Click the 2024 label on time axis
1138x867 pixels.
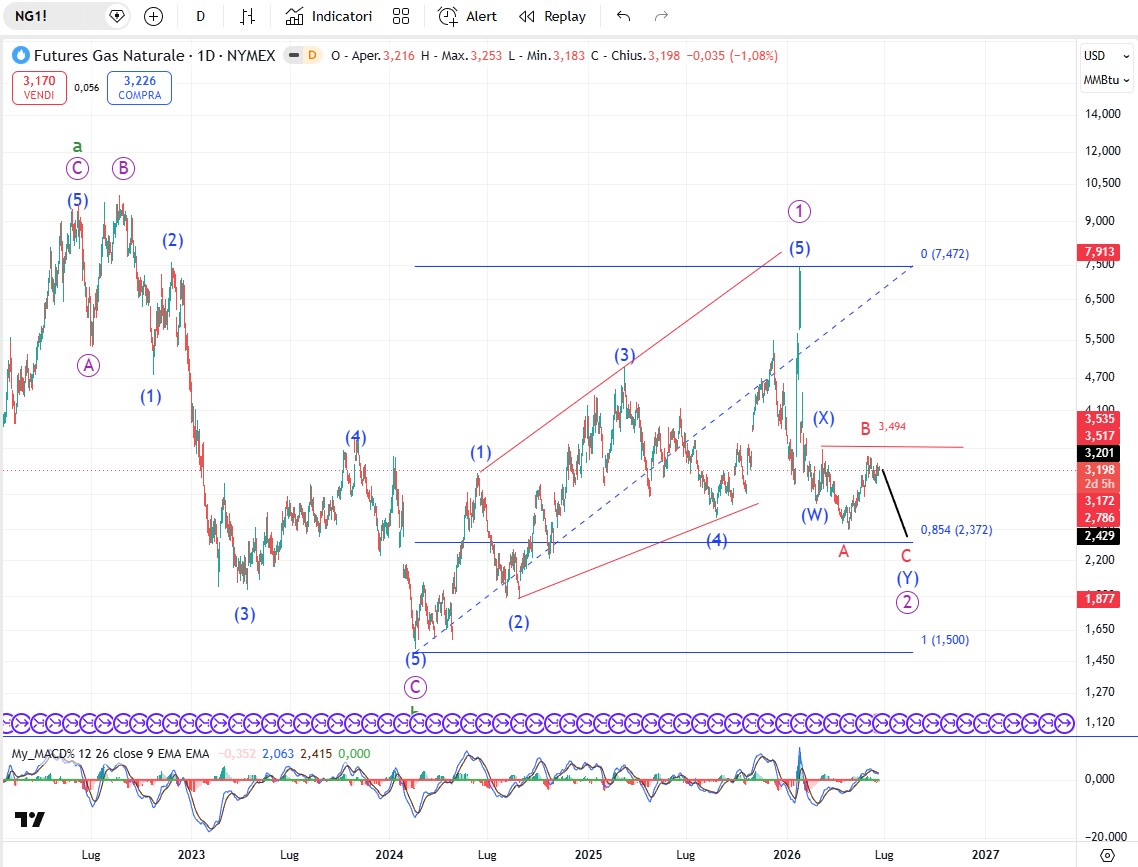click(389, 855)
